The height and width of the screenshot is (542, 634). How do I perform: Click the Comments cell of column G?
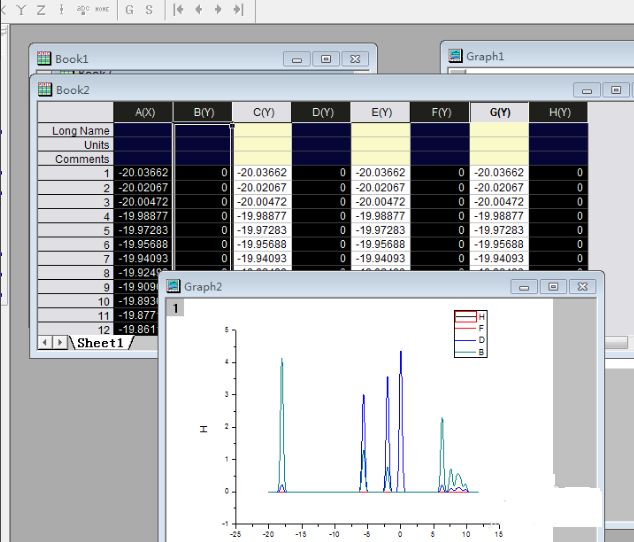click(499, 159)
